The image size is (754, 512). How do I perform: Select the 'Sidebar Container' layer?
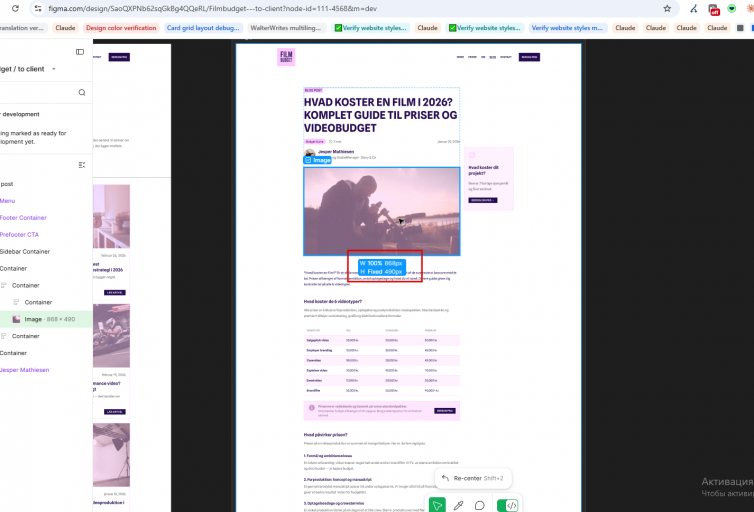pos(25,251)
